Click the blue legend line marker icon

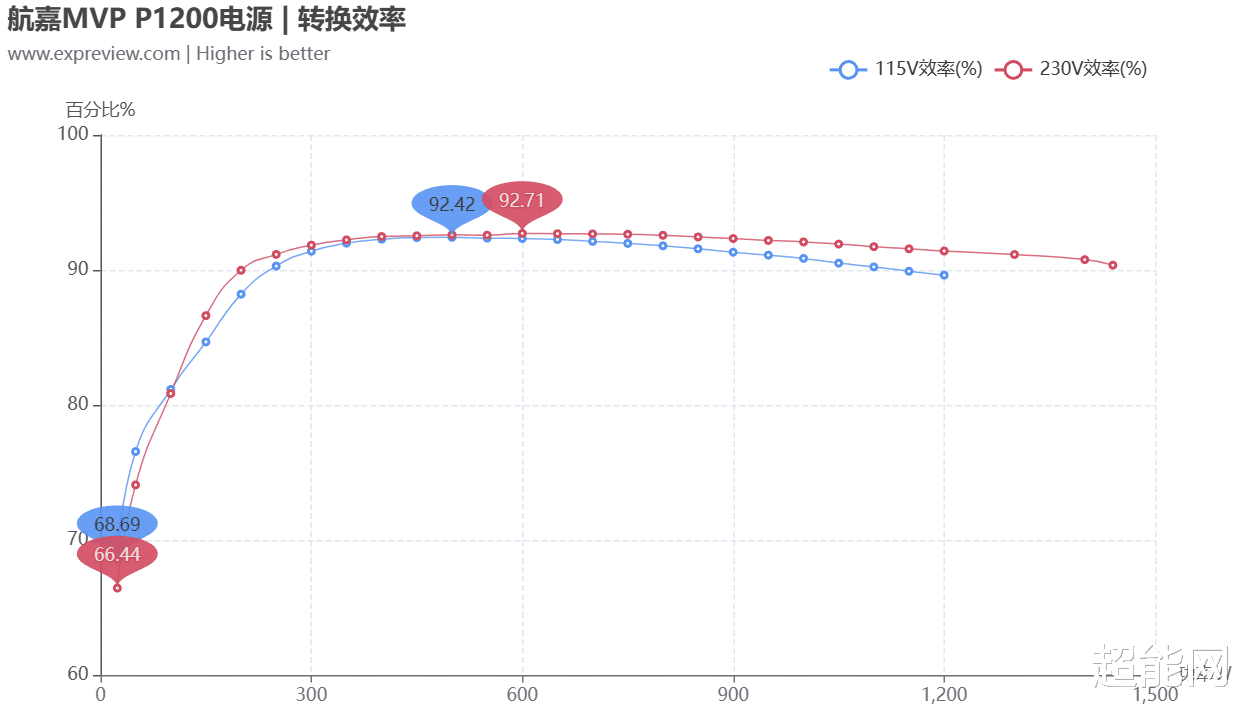[x=849, y=69]
